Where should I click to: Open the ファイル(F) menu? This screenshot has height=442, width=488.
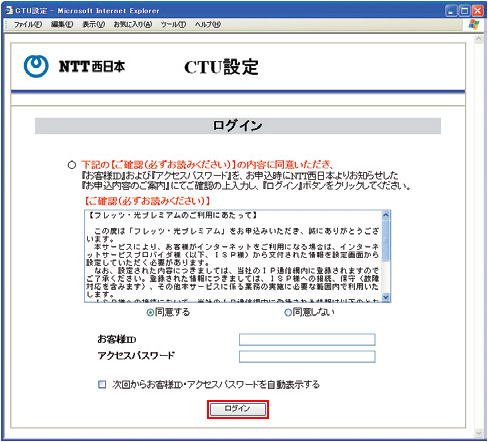pos(28,24)
